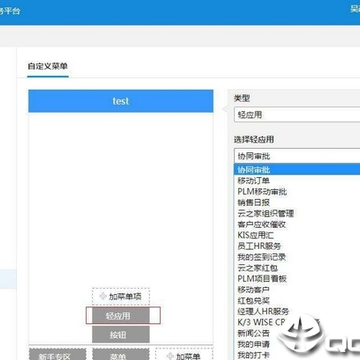The width and height of the screenshot is (360, 360).
Task: Click the 新手专区 bottom menu button
Action: (x=58, y=355)
